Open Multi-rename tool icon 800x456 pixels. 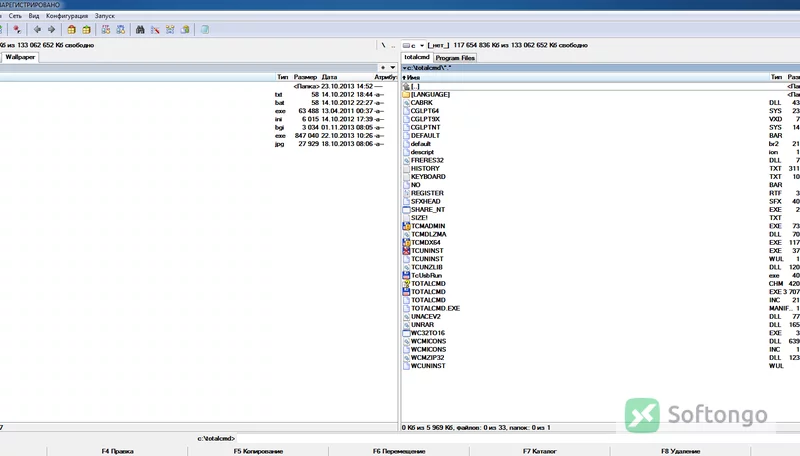pyautogui.click(x=155, y=30)
